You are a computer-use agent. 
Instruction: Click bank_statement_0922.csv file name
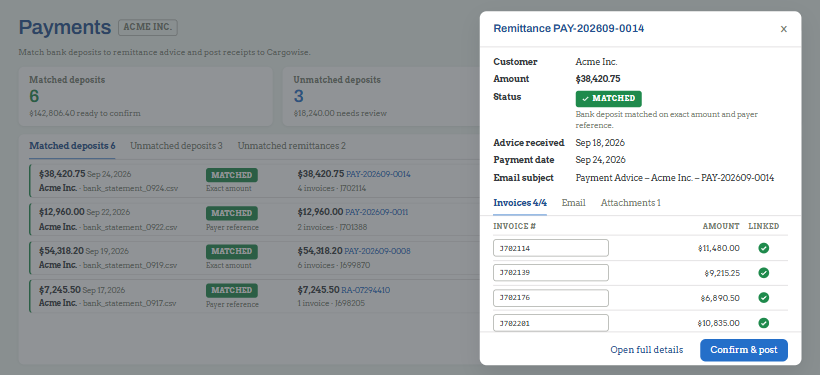click(x=130, y=227)
